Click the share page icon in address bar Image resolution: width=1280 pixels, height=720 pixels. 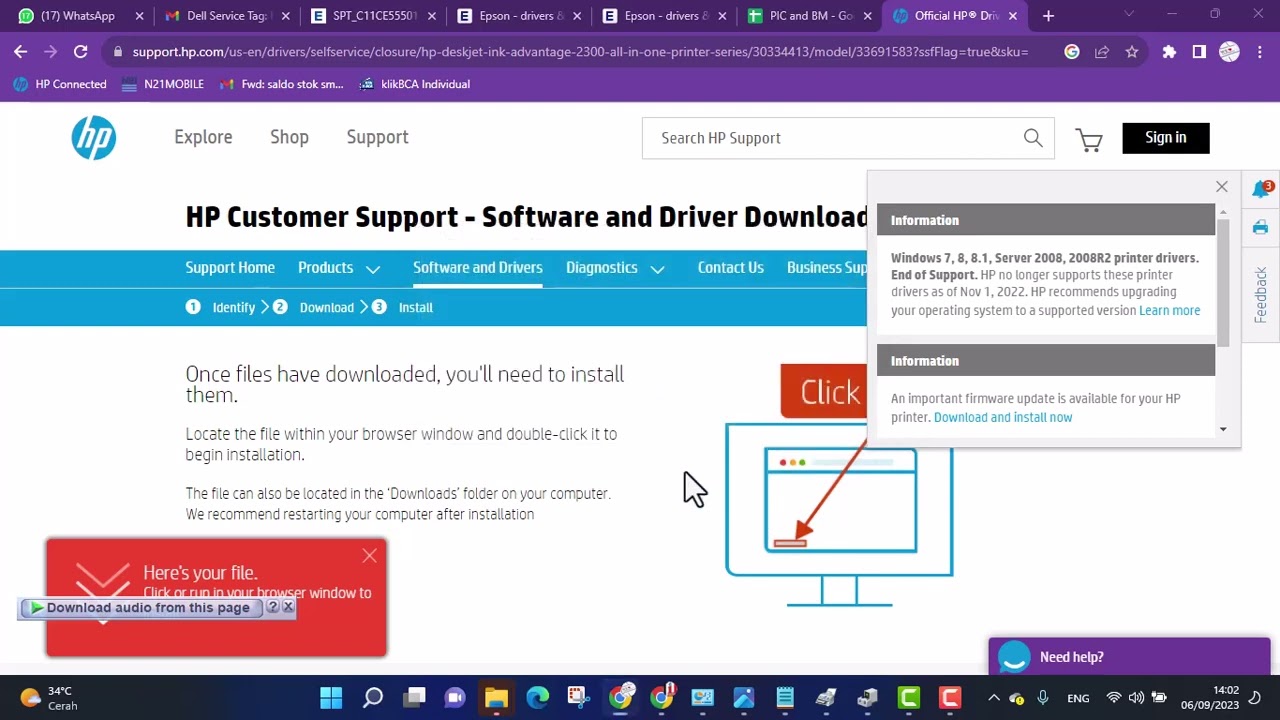point(1102,52)
